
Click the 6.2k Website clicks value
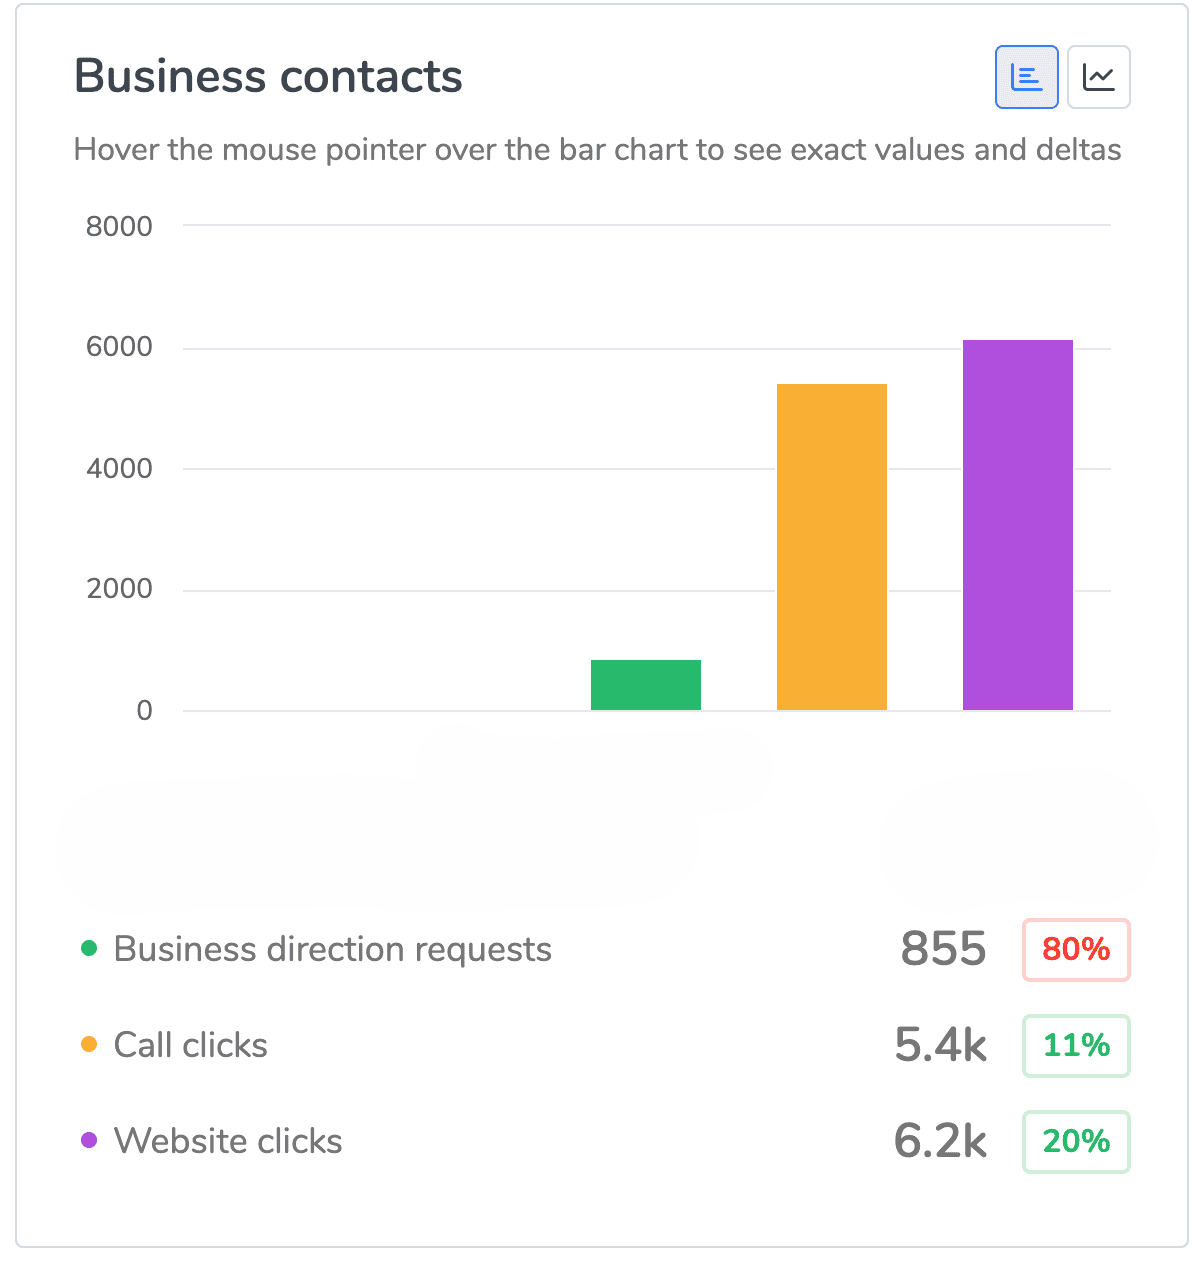click(940, 1141)
